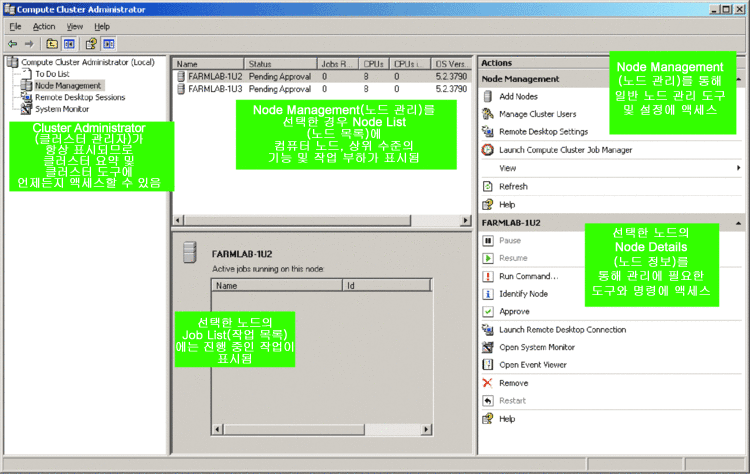Click the Add Nodes icon
Screen dimensions: 750x474
[x=487, y=97]
